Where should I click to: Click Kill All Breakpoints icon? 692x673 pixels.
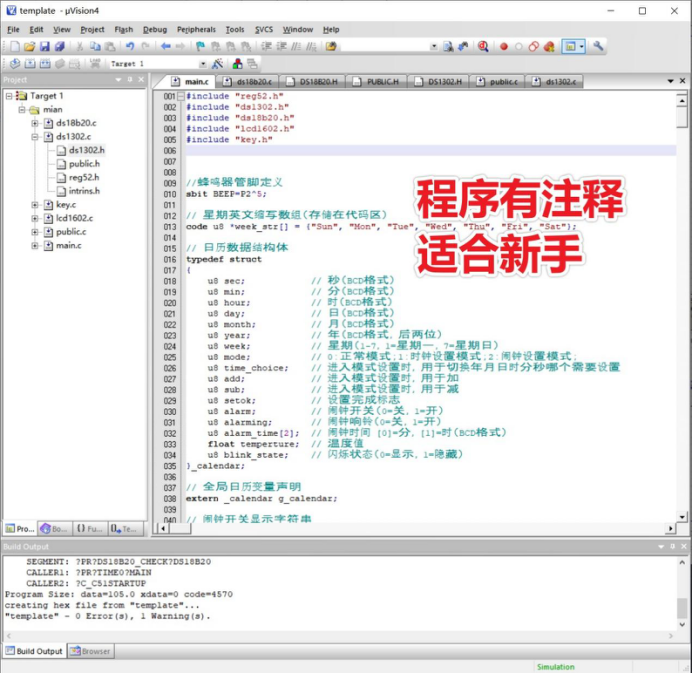tap(549, 46)
